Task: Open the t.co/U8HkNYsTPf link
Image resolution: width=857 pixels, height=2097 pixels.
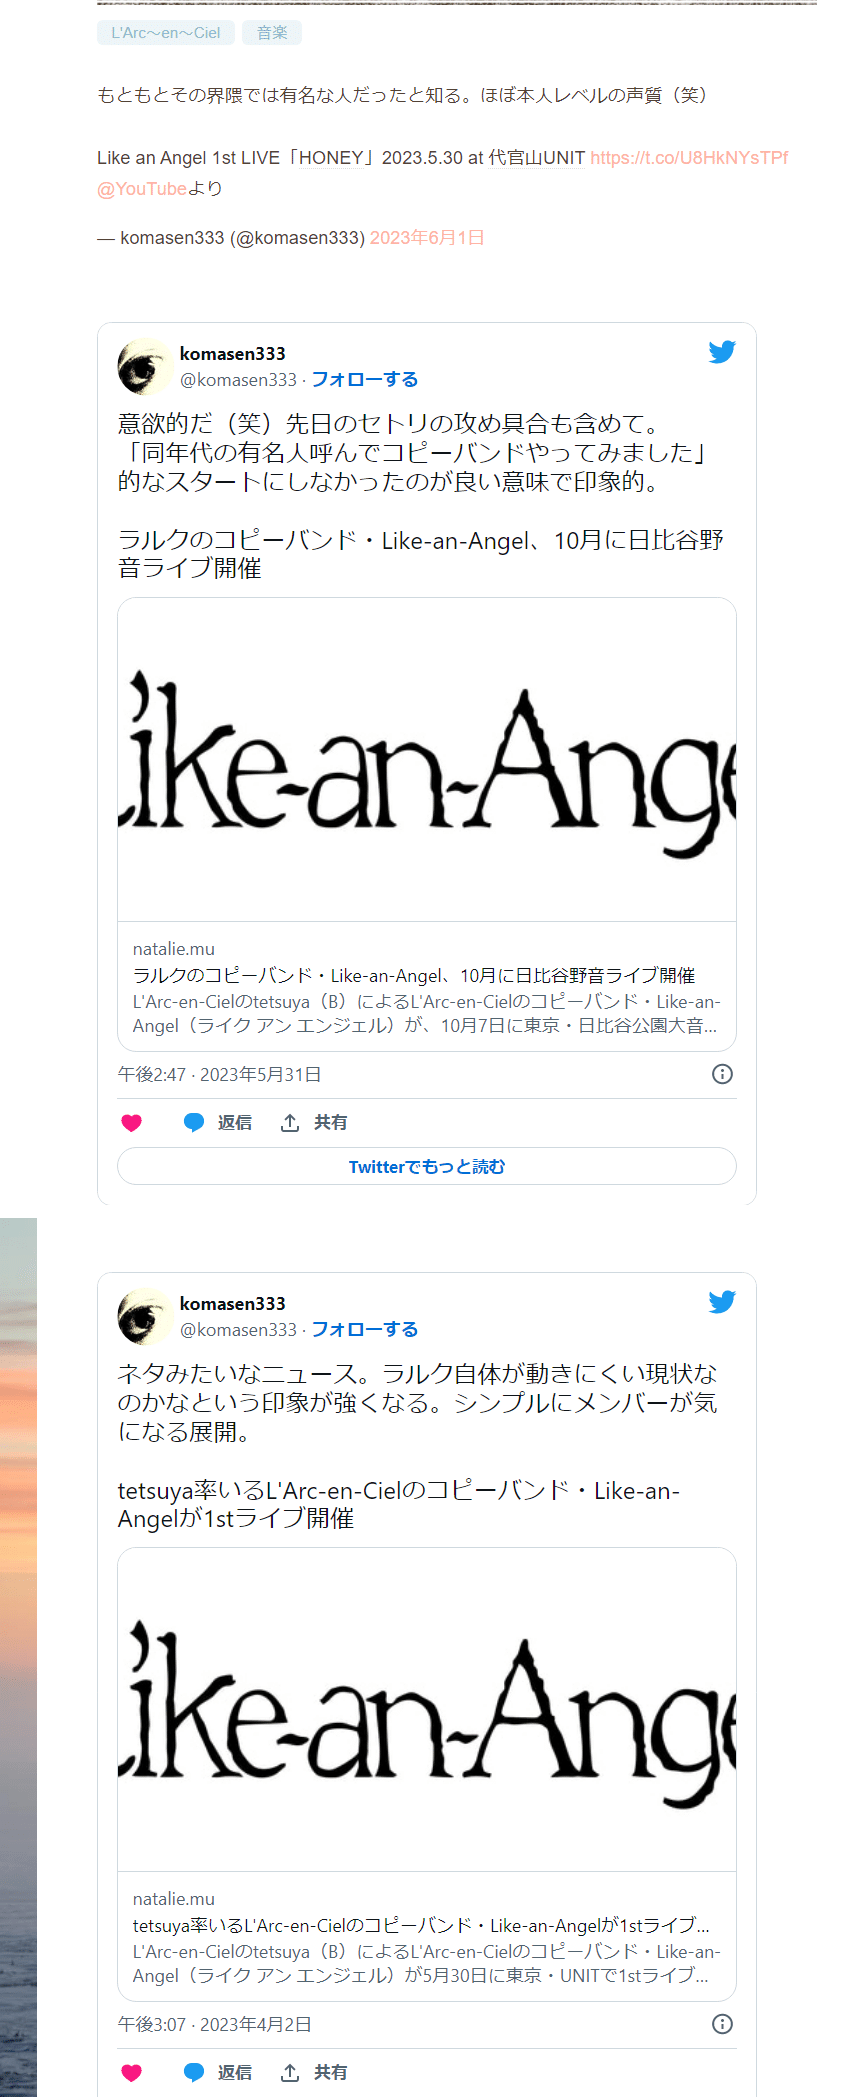Action: pyautogui.click(x=689, y=158)
